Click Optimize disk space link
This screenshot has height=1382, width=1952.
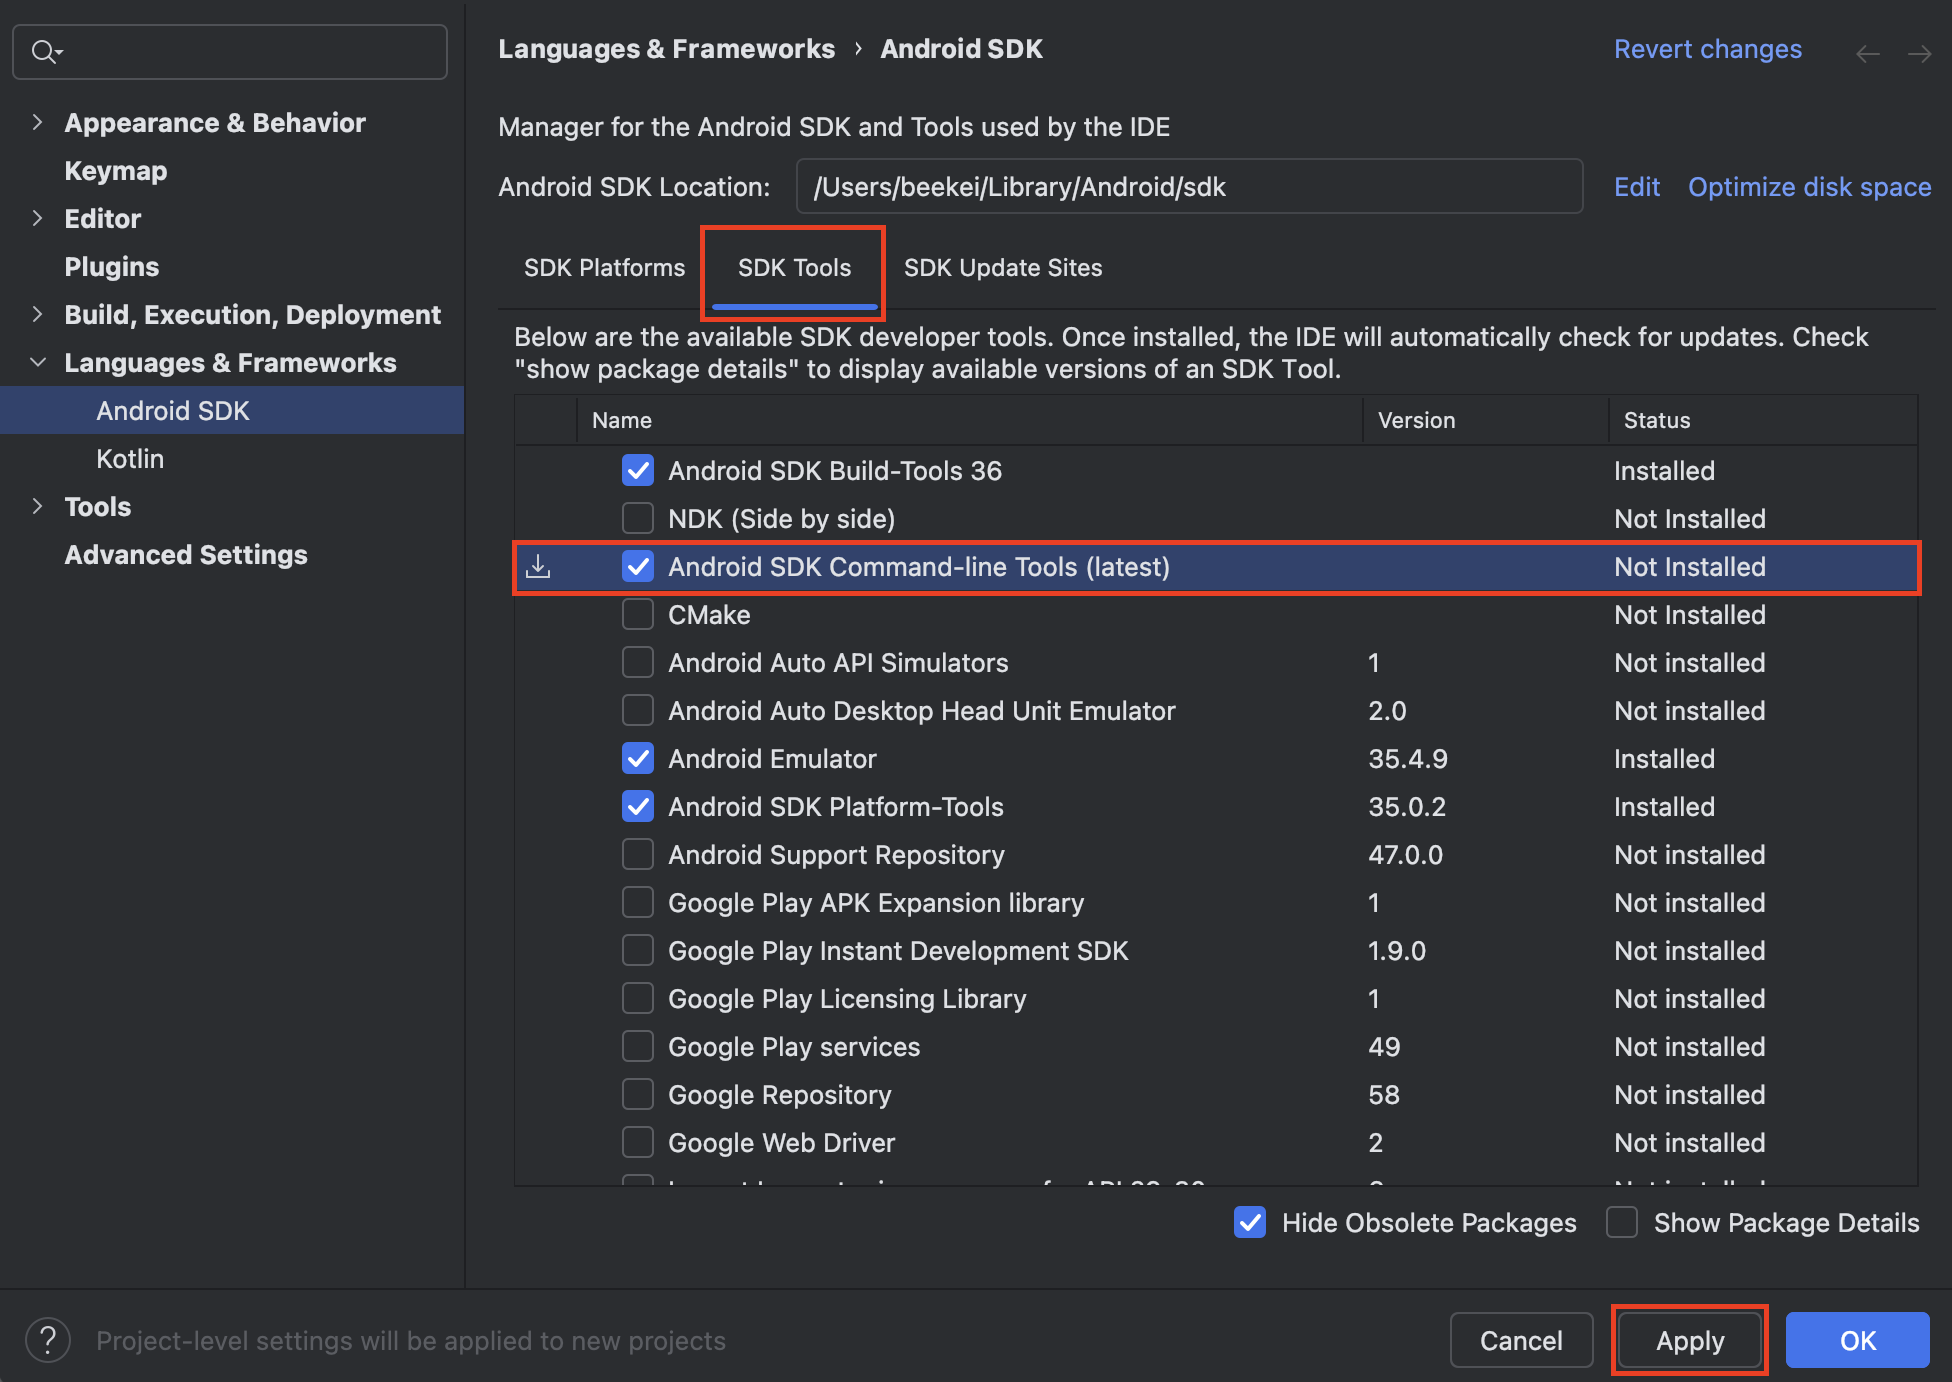(1809, 187)
